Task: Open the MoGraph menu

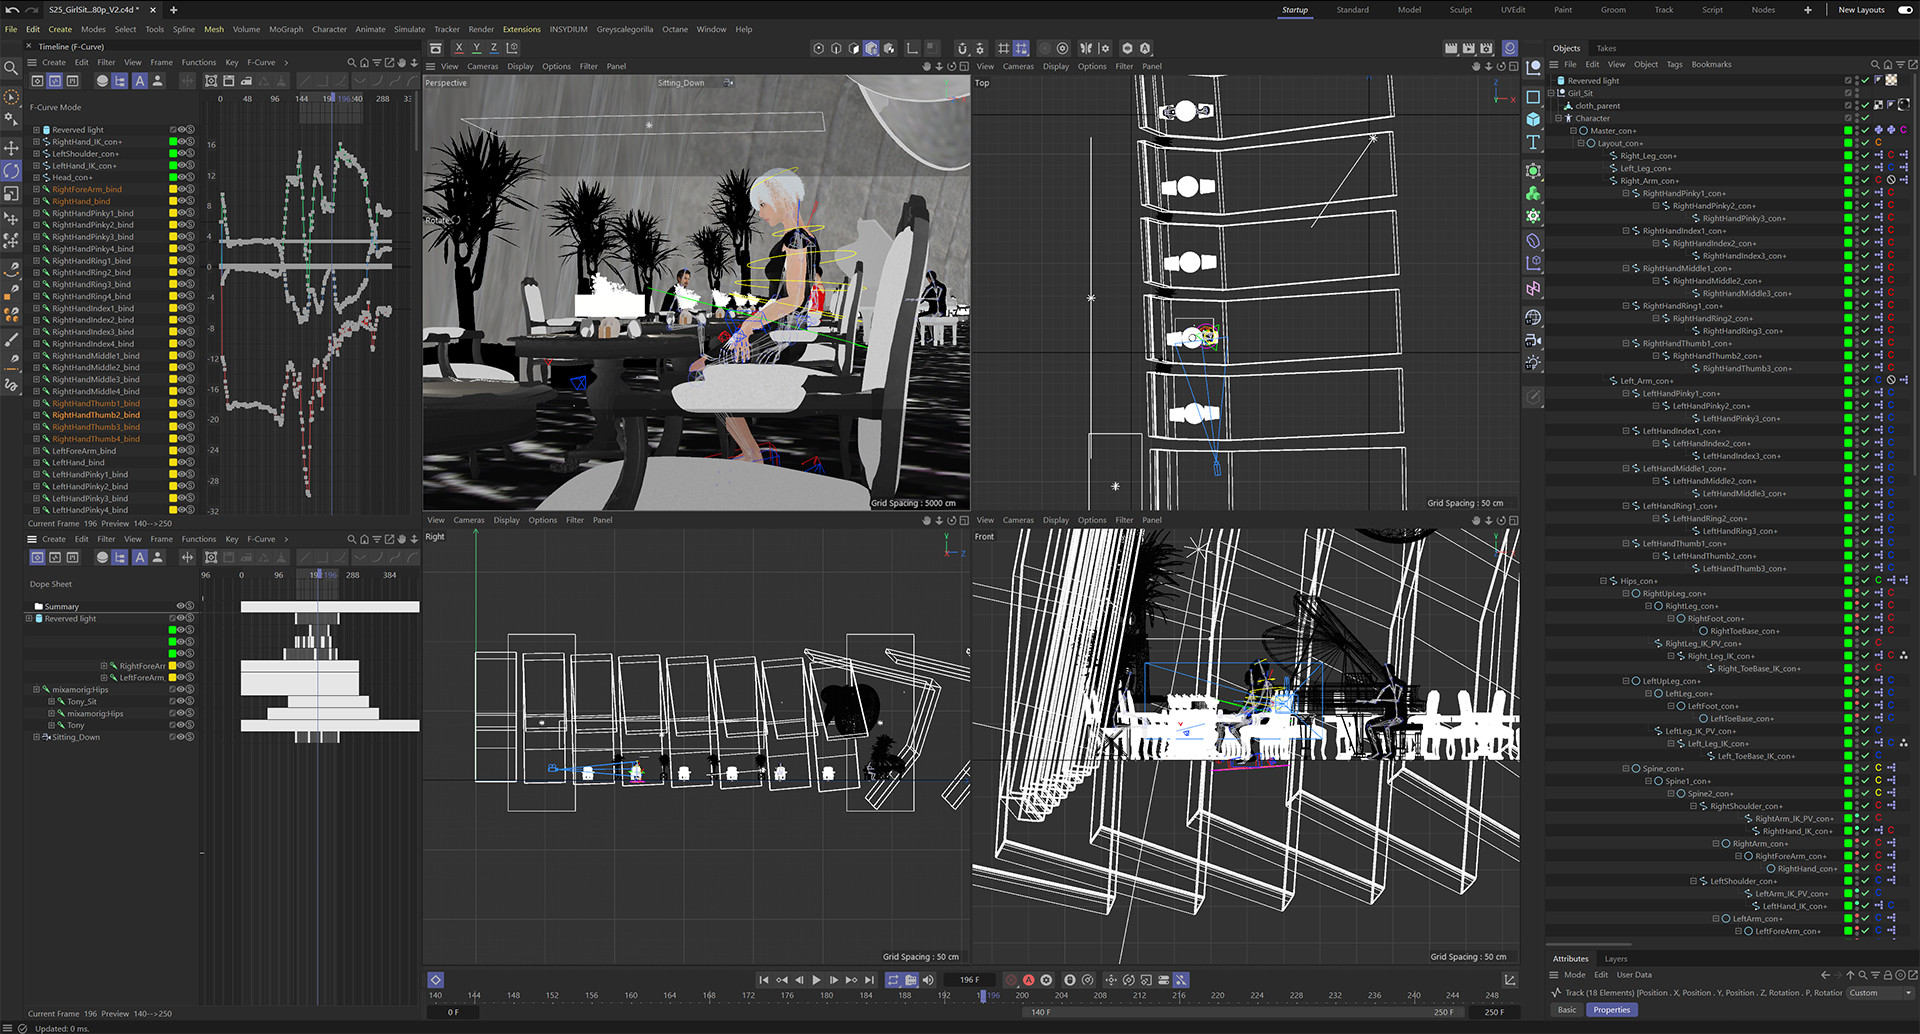Action: click(x=286, y=29)
